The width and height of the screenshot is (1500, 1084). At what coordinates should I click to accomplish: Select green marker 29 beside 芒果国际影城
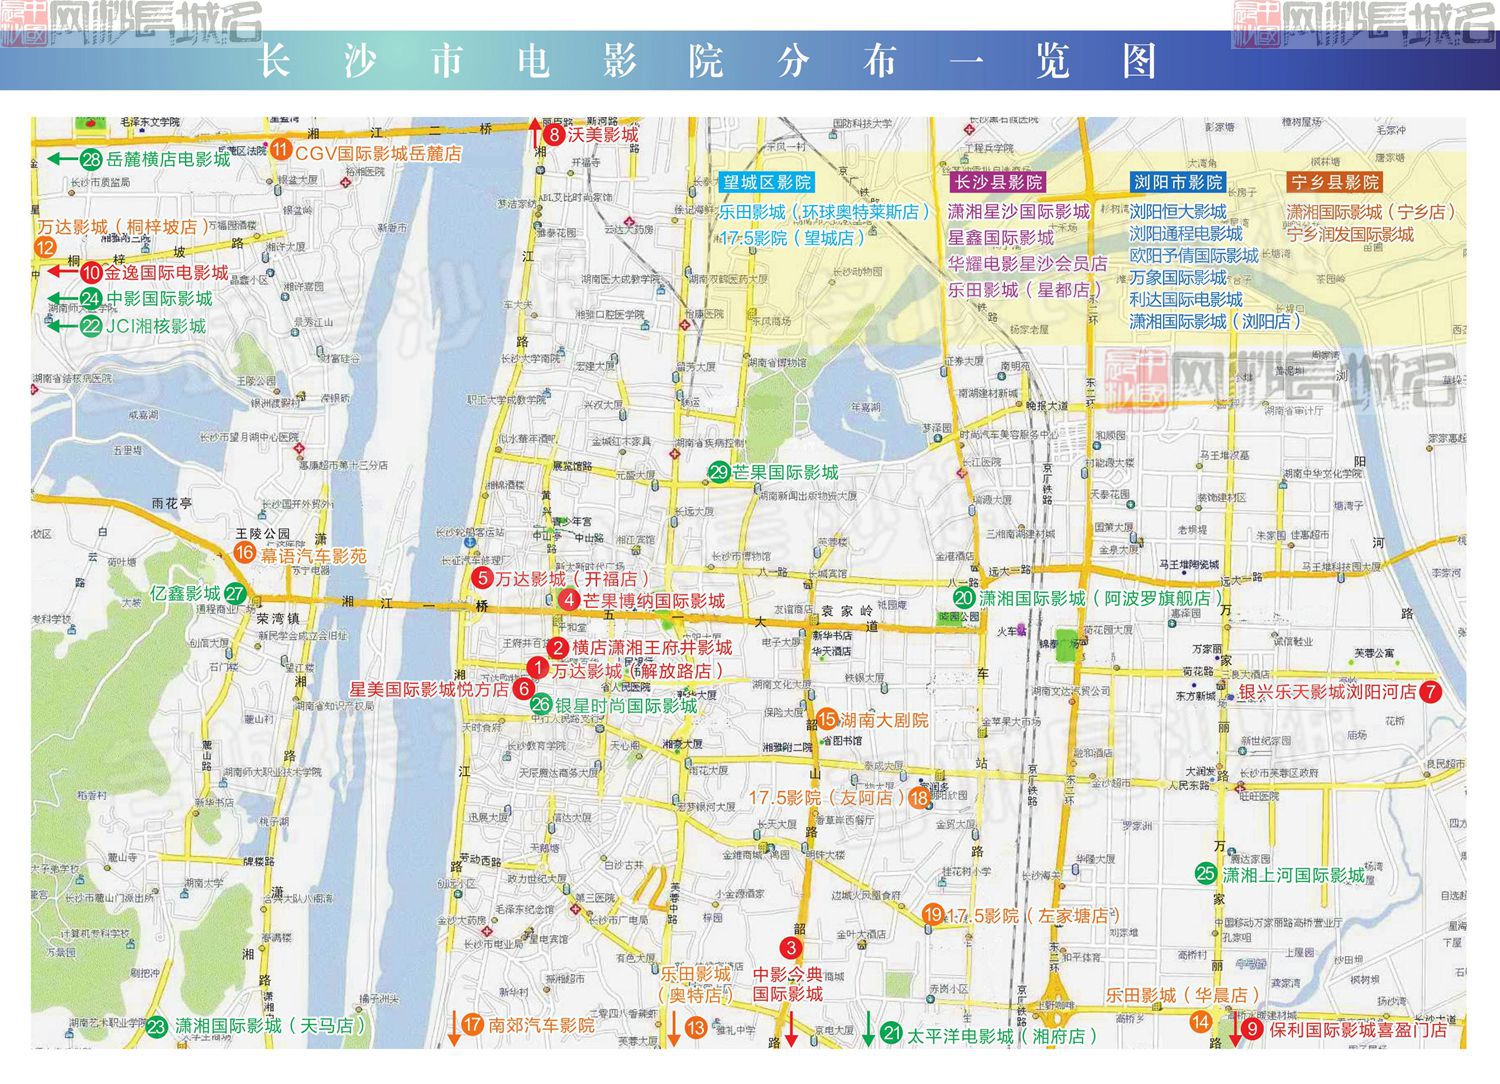(719, 473)
